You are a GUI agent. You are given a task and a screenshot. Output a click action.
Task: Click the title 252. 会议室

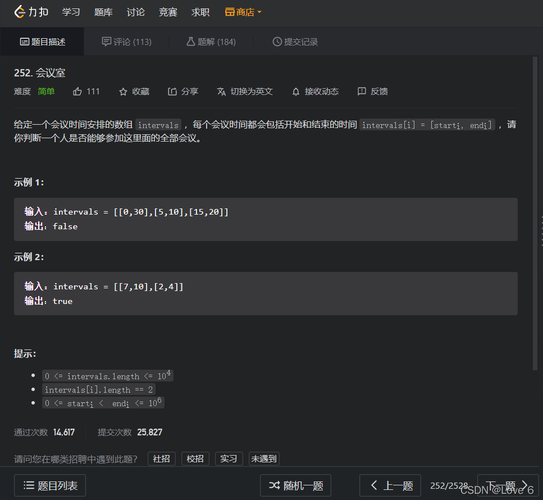(x=39, y=73)
